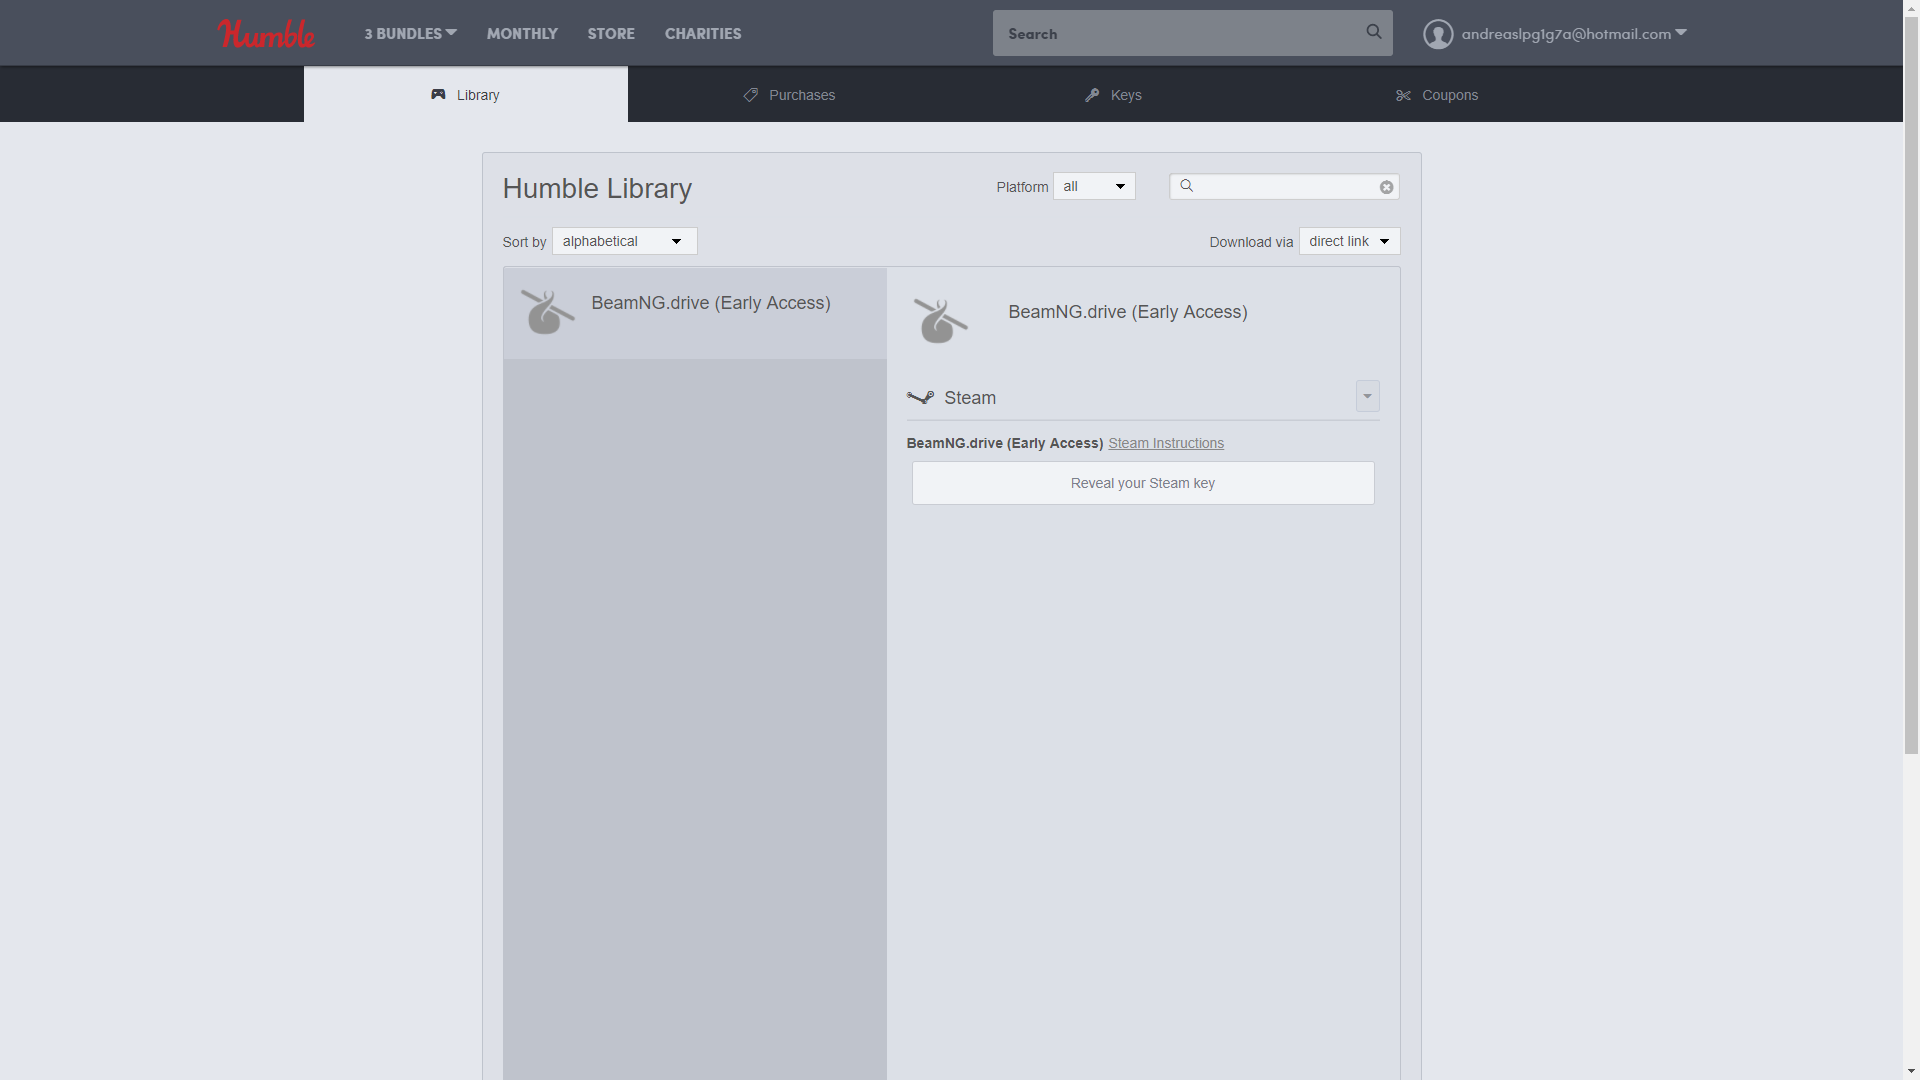Image resolution: width=1920 pixels, height=1080 pixels.
Task: Clear the library search field
Action: (x=1386, y=187)
